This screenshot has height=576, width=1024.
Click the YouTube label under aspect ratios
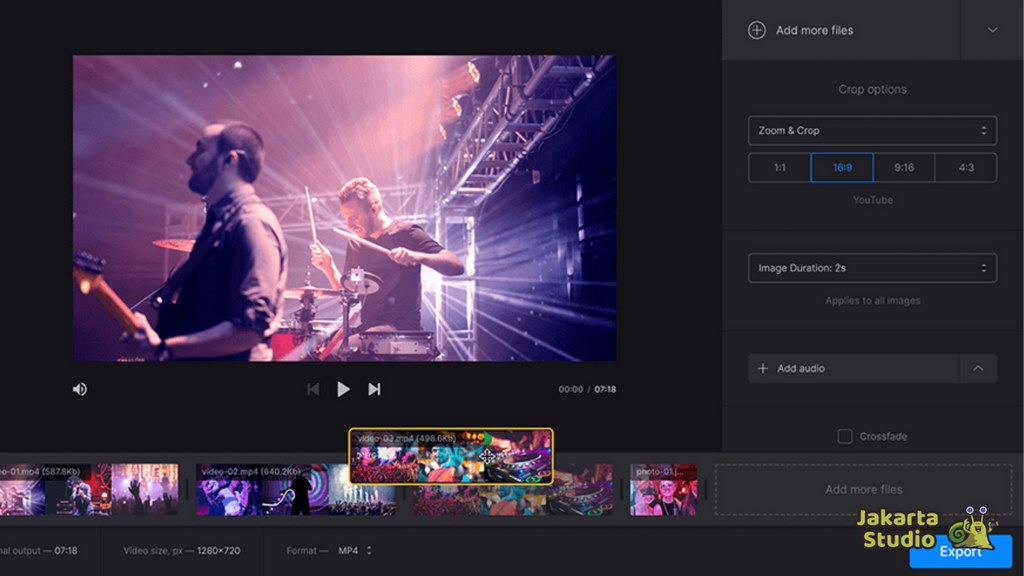point(872,200)
